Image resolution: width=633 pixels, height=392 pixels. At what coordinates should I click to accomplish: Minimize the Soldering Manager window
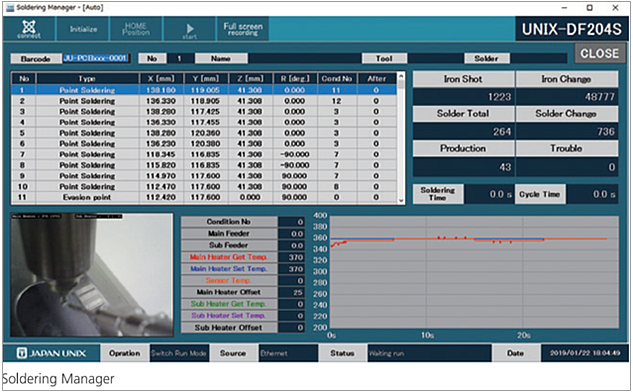[x=564, y=8]
